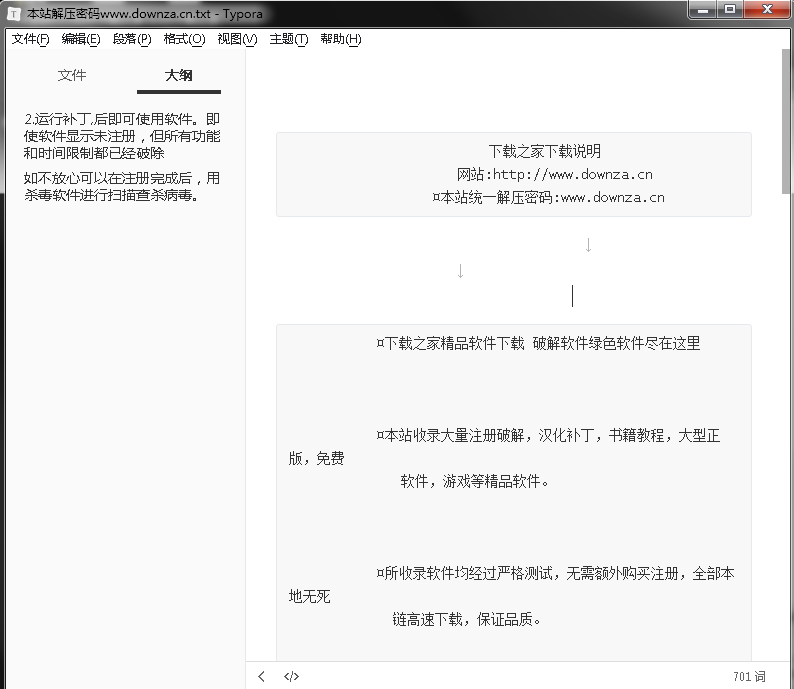Image resolution: width=794 pixels, height=689 pixels.
Task: Open the 格式(O) menu
Action: (x=184, y=39)
